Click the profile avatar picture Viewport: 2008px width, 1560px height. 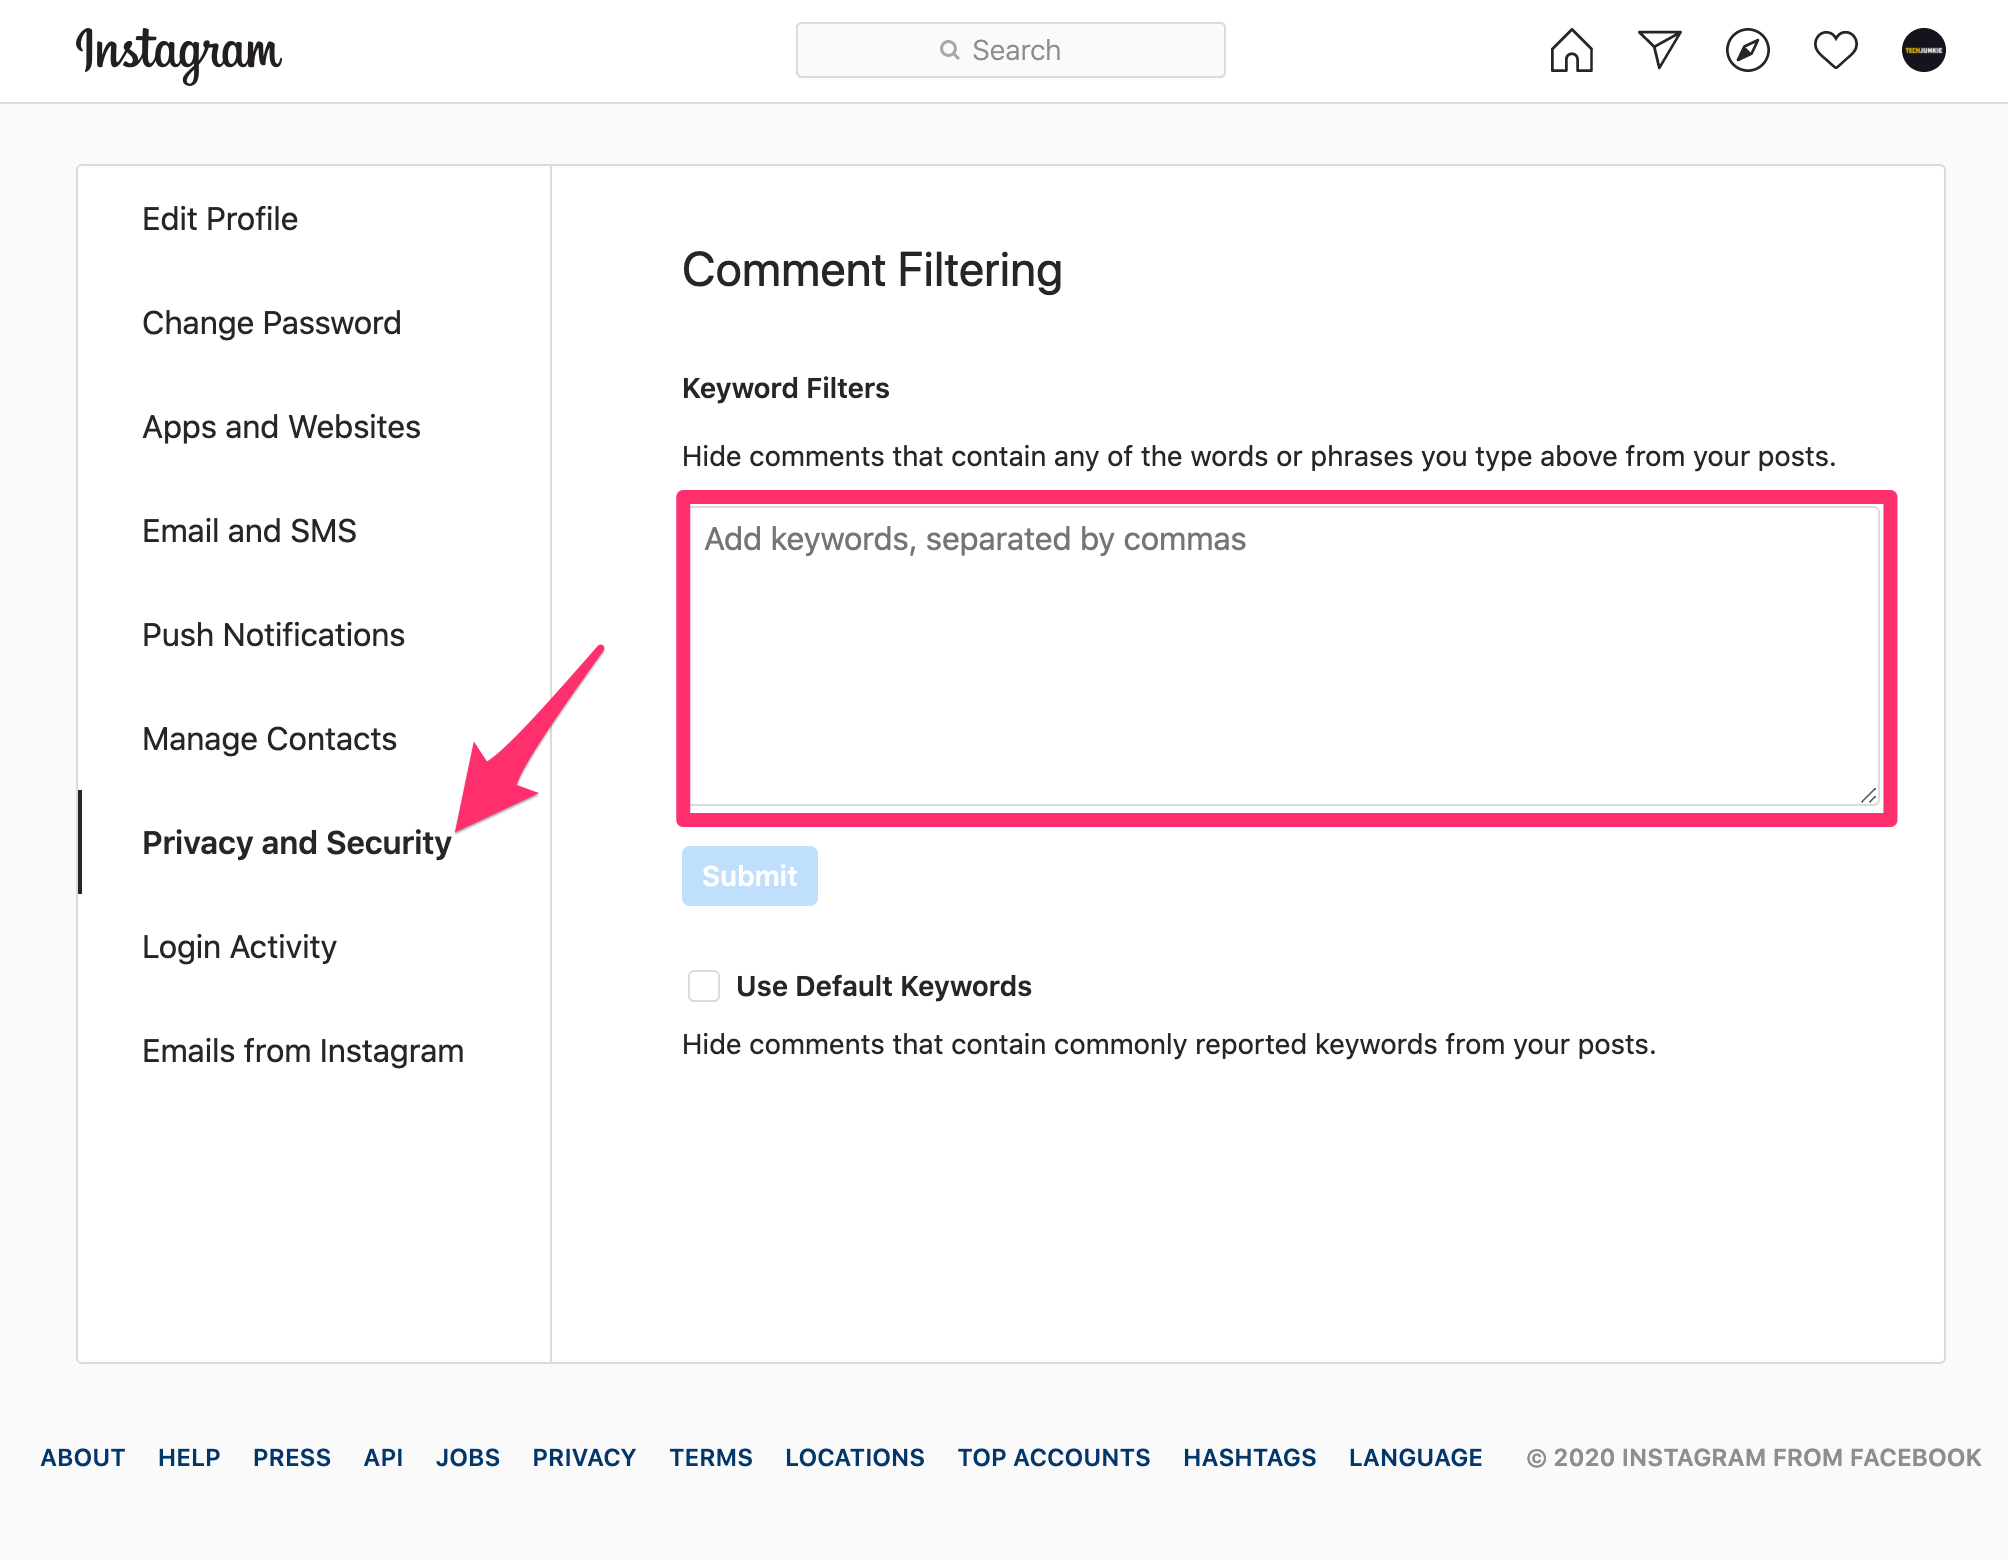tap(1923, 50)
